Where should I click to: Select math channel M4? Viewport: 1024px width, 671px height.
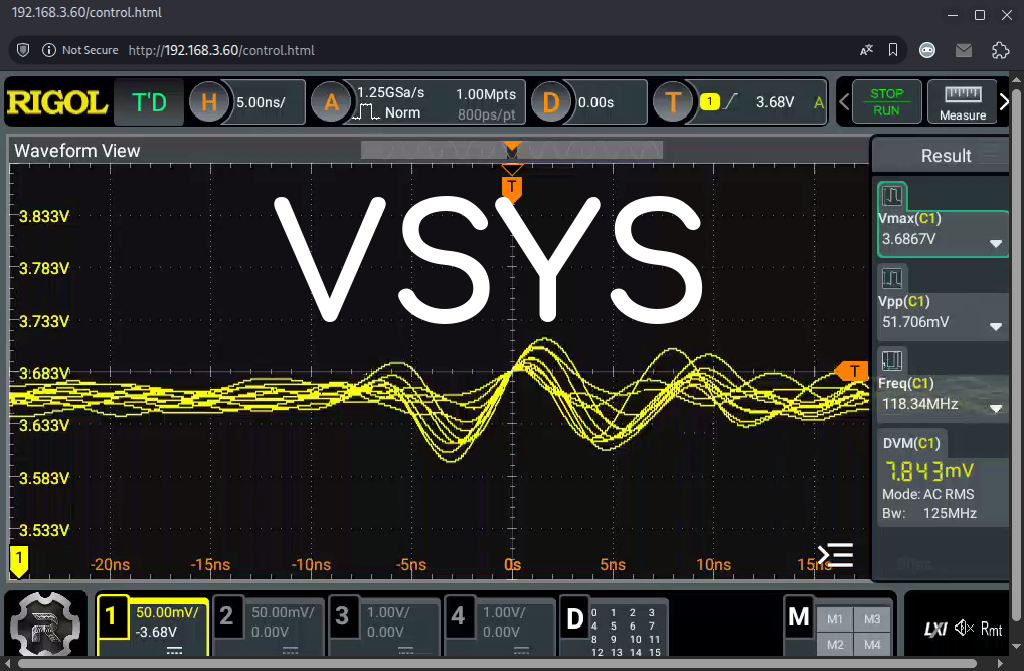coord(872,645)
